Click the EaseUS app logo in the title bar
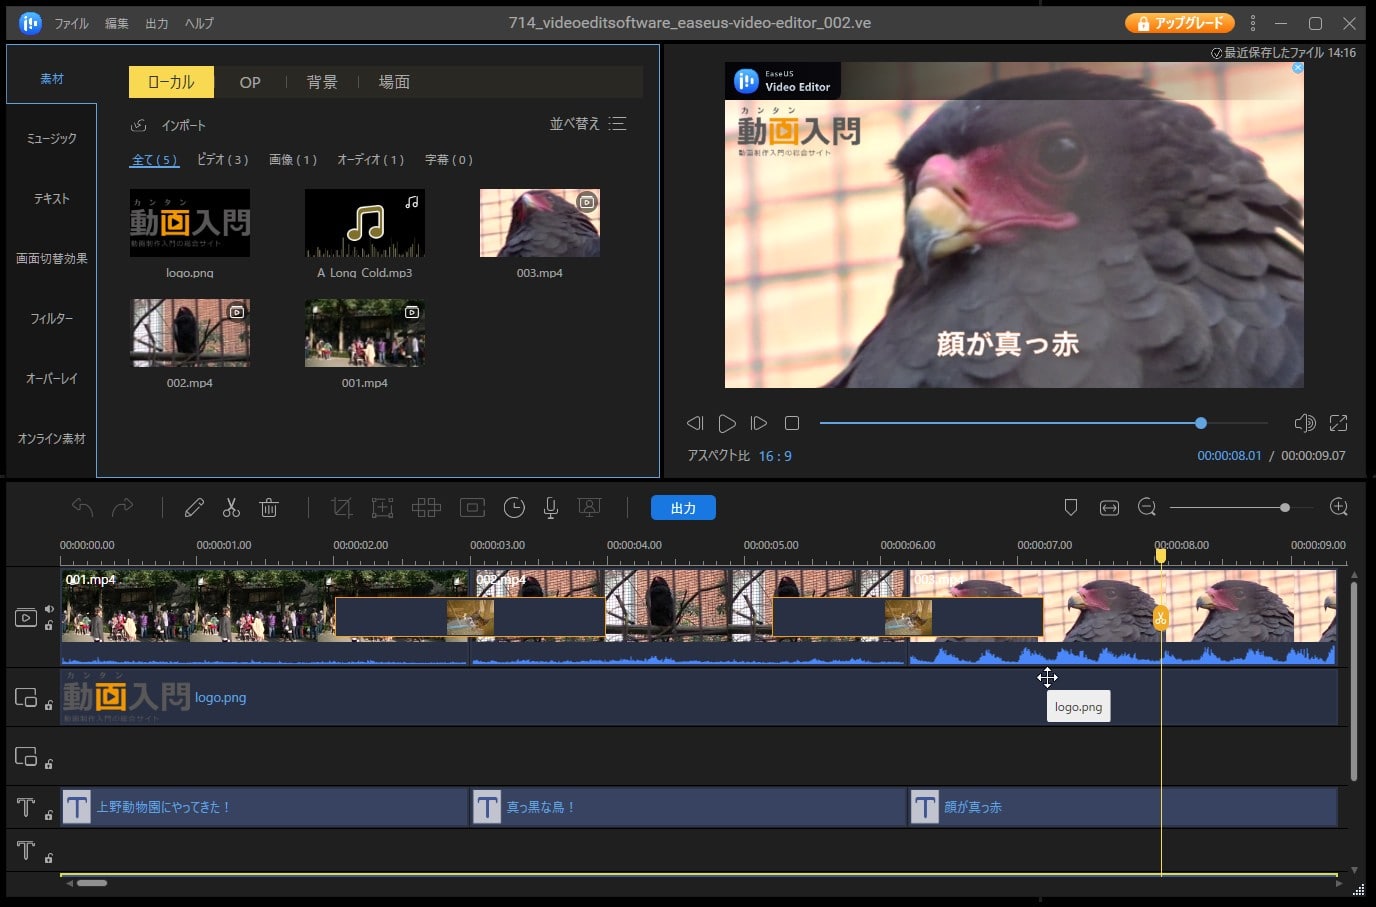Screen dimensions: 1376x907 [x=30, y=22]
